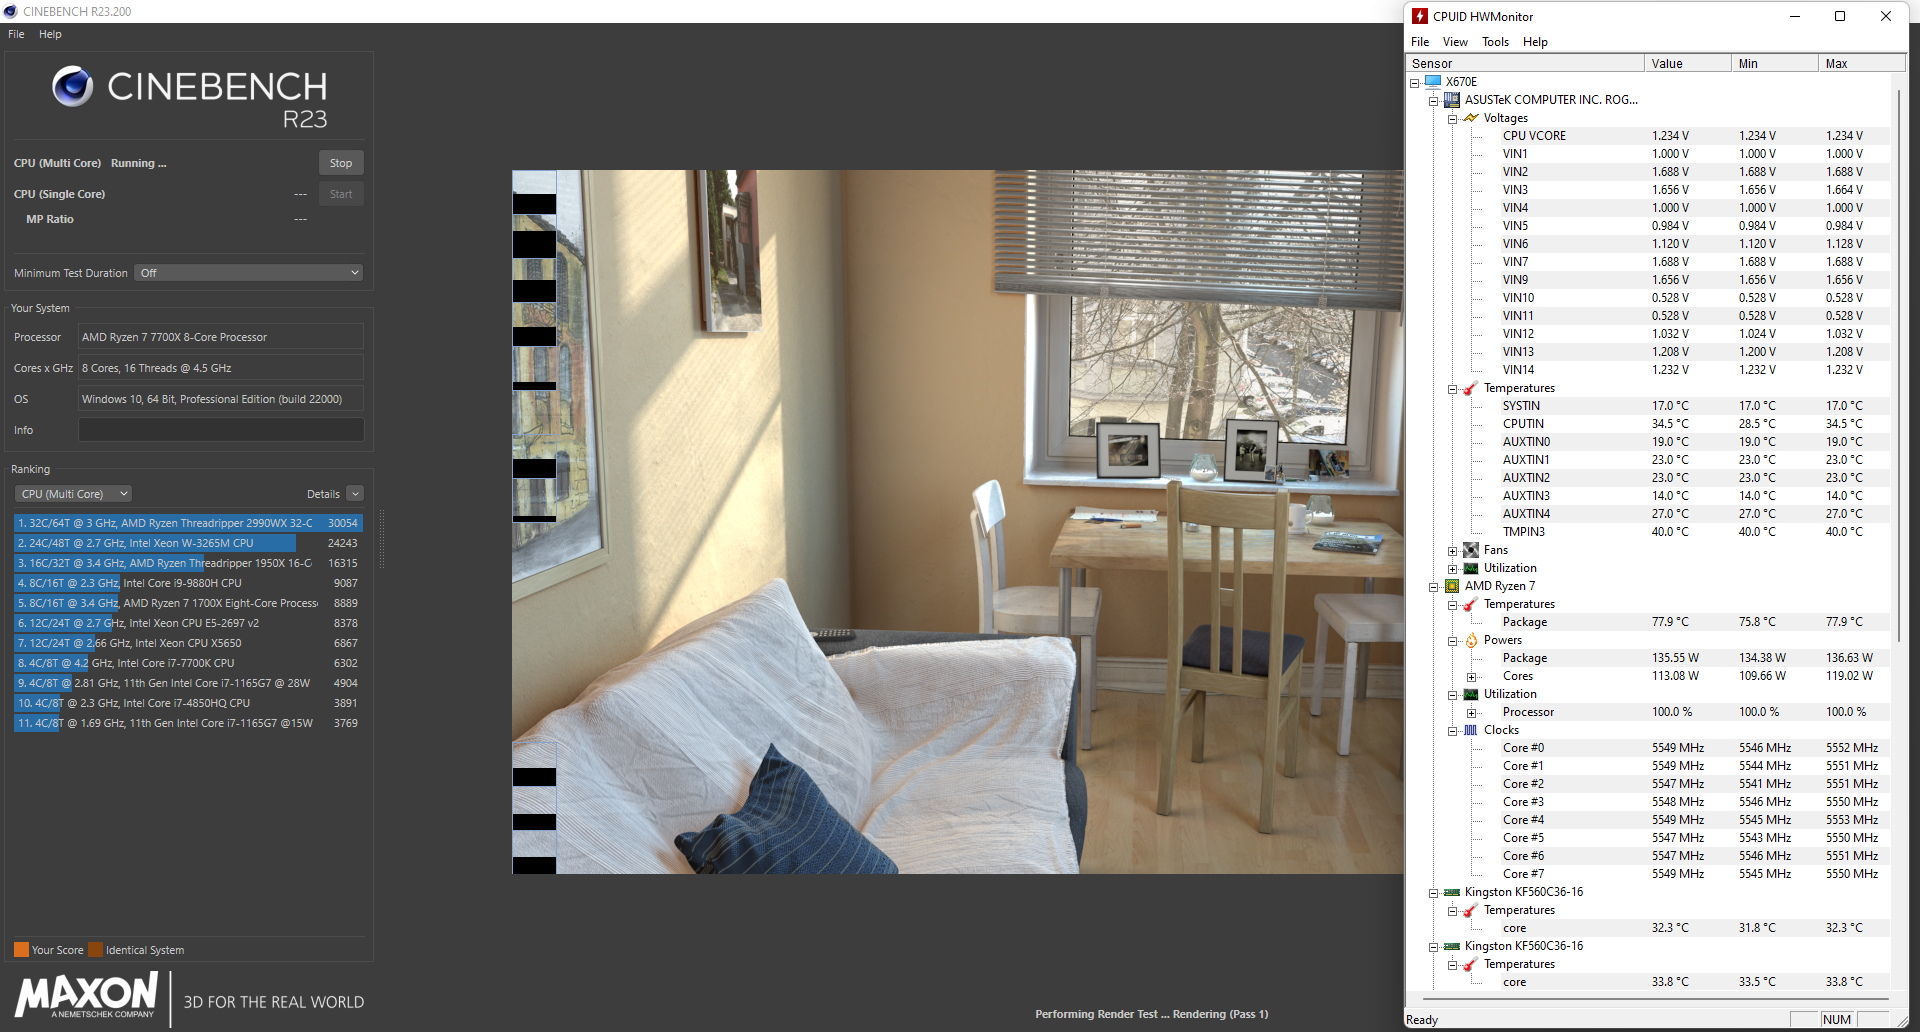
Task: Click the Processor name field
Action: (x=221, y=337)
